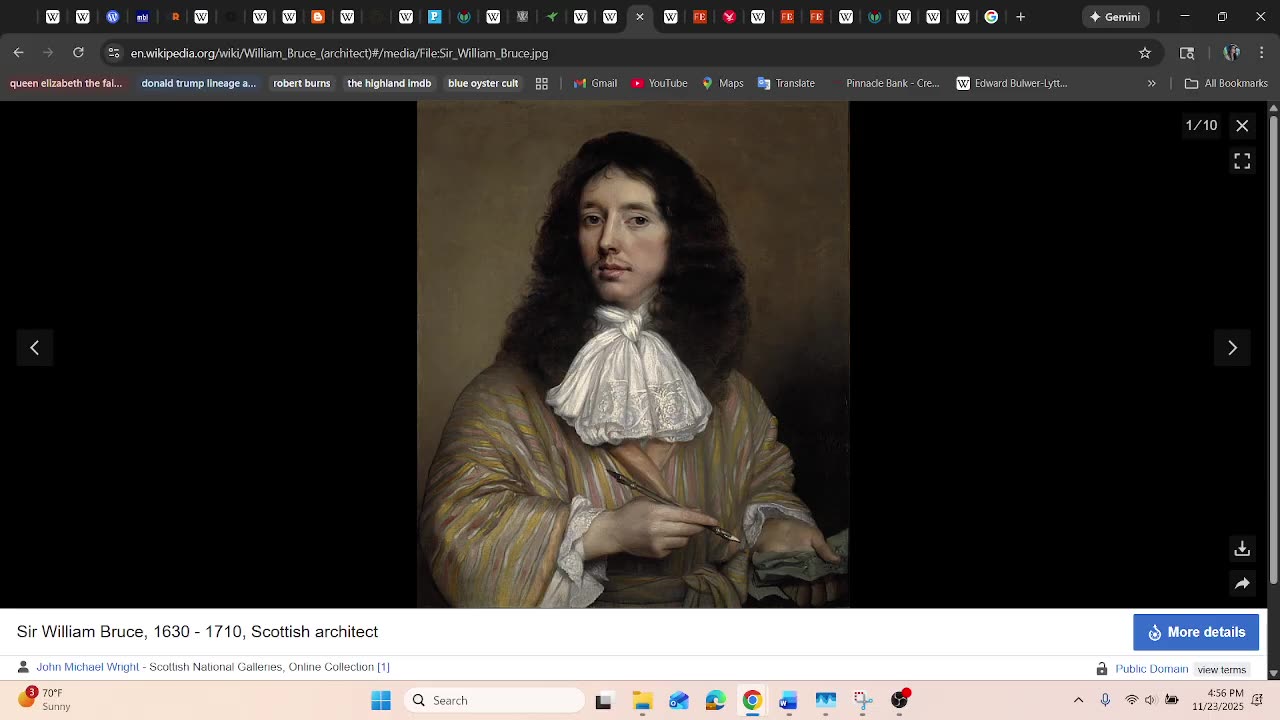The image size is (1280, 720).
Task: Open Snipping Tool from taskbar
Action: (863, 701)
